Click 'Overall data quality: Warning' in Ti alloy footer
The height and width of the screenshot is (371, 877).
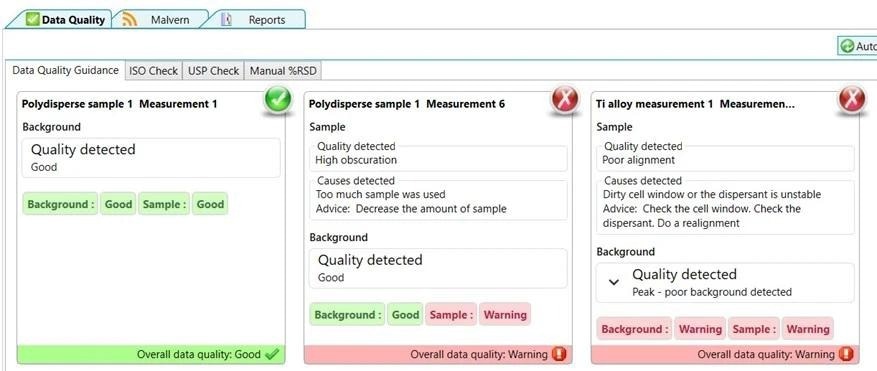(766, 354)
